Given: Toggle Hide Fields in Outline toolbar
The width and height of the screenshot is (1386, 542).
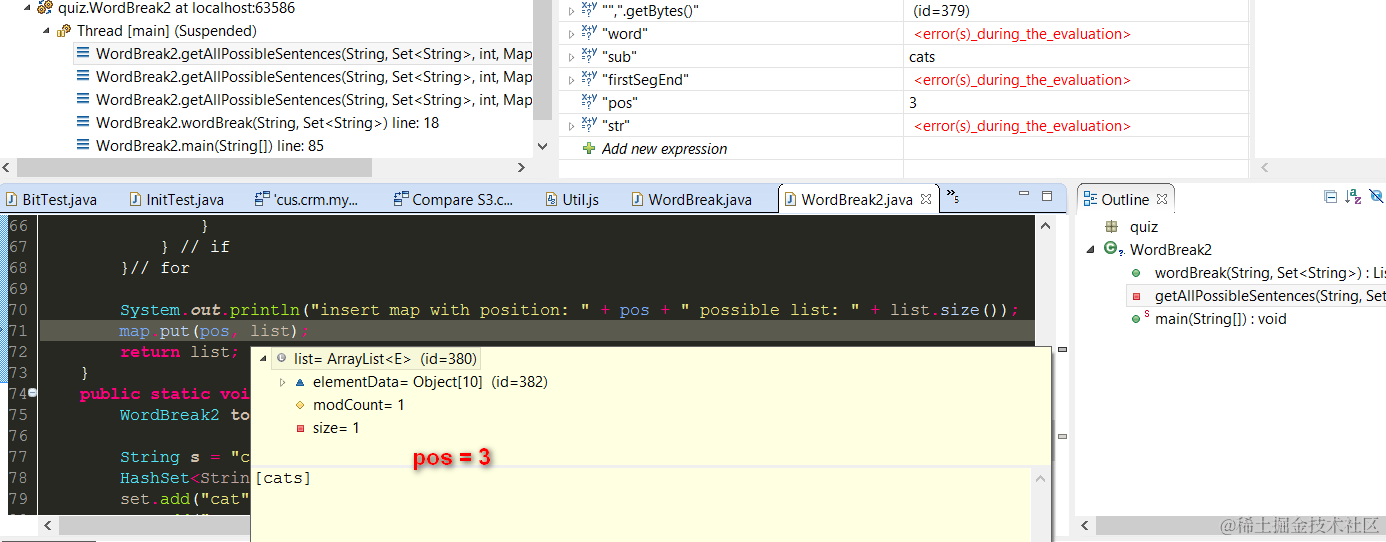Looking at the screenshot, I should click(x=1377, y=197).
